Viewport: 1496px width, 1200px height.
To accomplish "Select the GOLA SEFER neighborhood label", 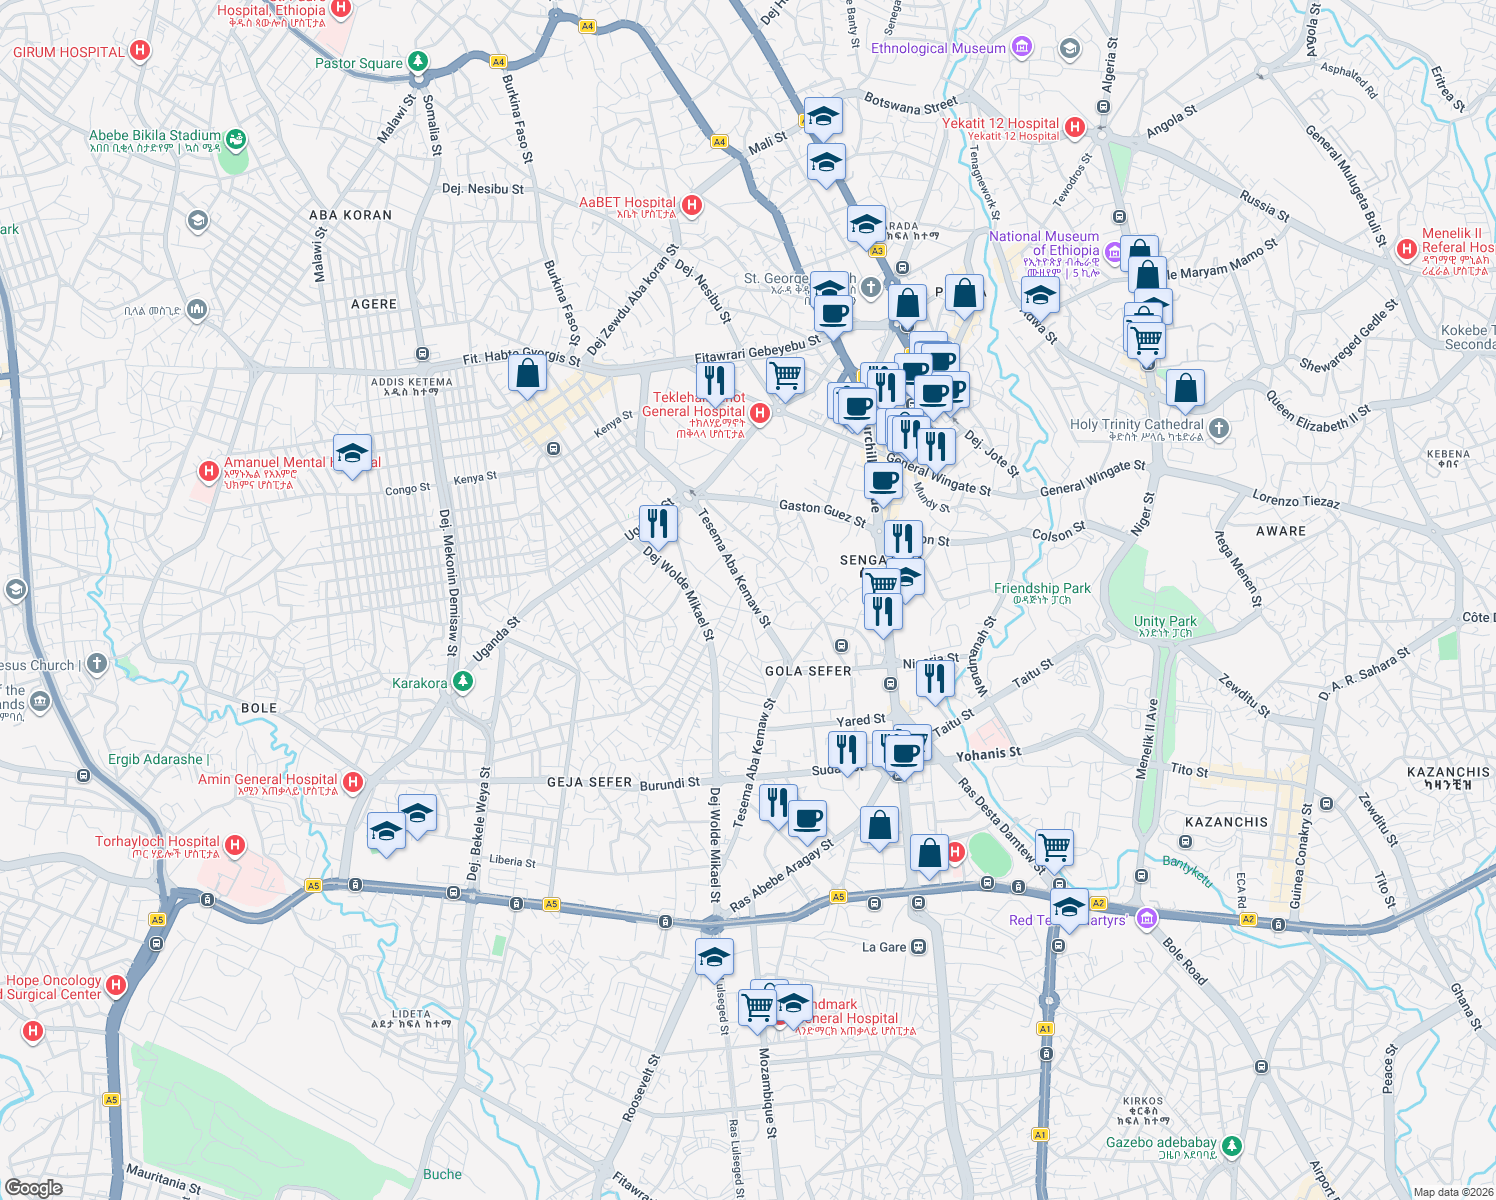I will click(x=808, y=671).
